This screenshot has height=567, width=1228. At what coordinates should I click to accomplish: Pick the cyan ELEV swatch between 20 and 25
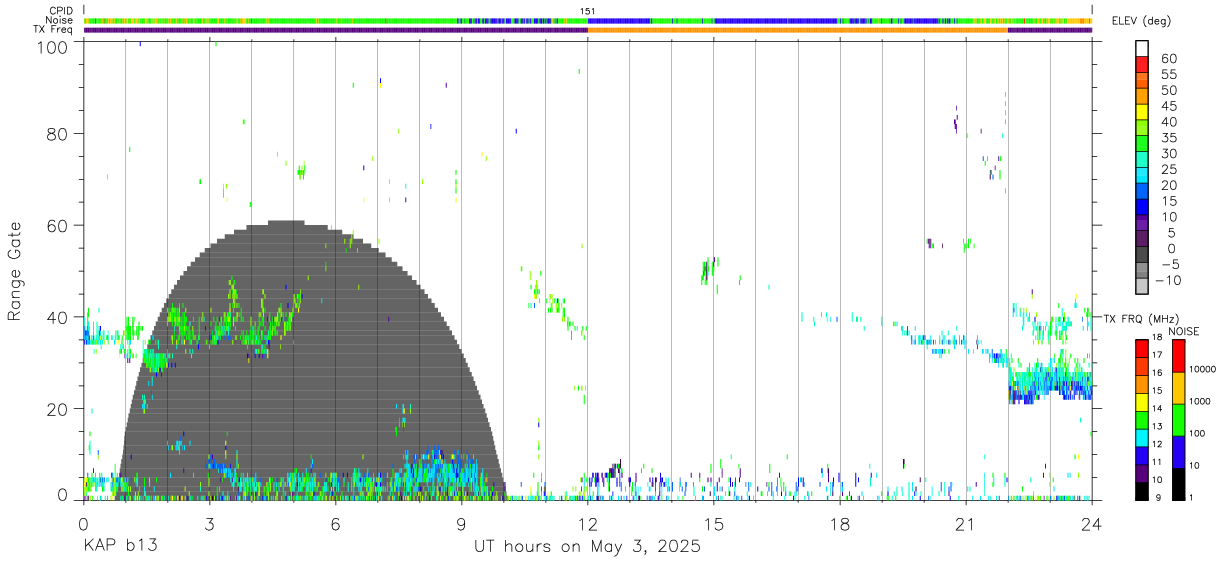(x=1142, y=177)
